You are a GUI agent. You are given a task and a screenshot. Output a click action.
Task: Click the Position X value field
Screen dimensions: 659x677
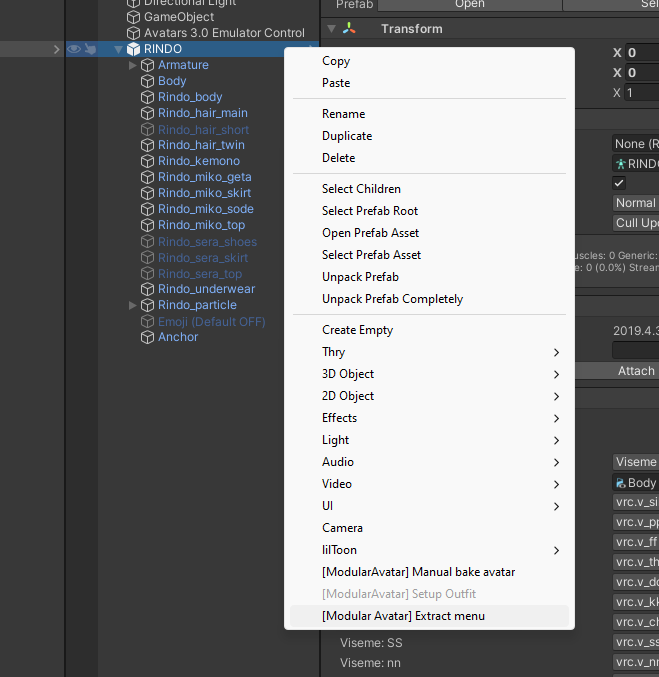[x=641, y=53]
